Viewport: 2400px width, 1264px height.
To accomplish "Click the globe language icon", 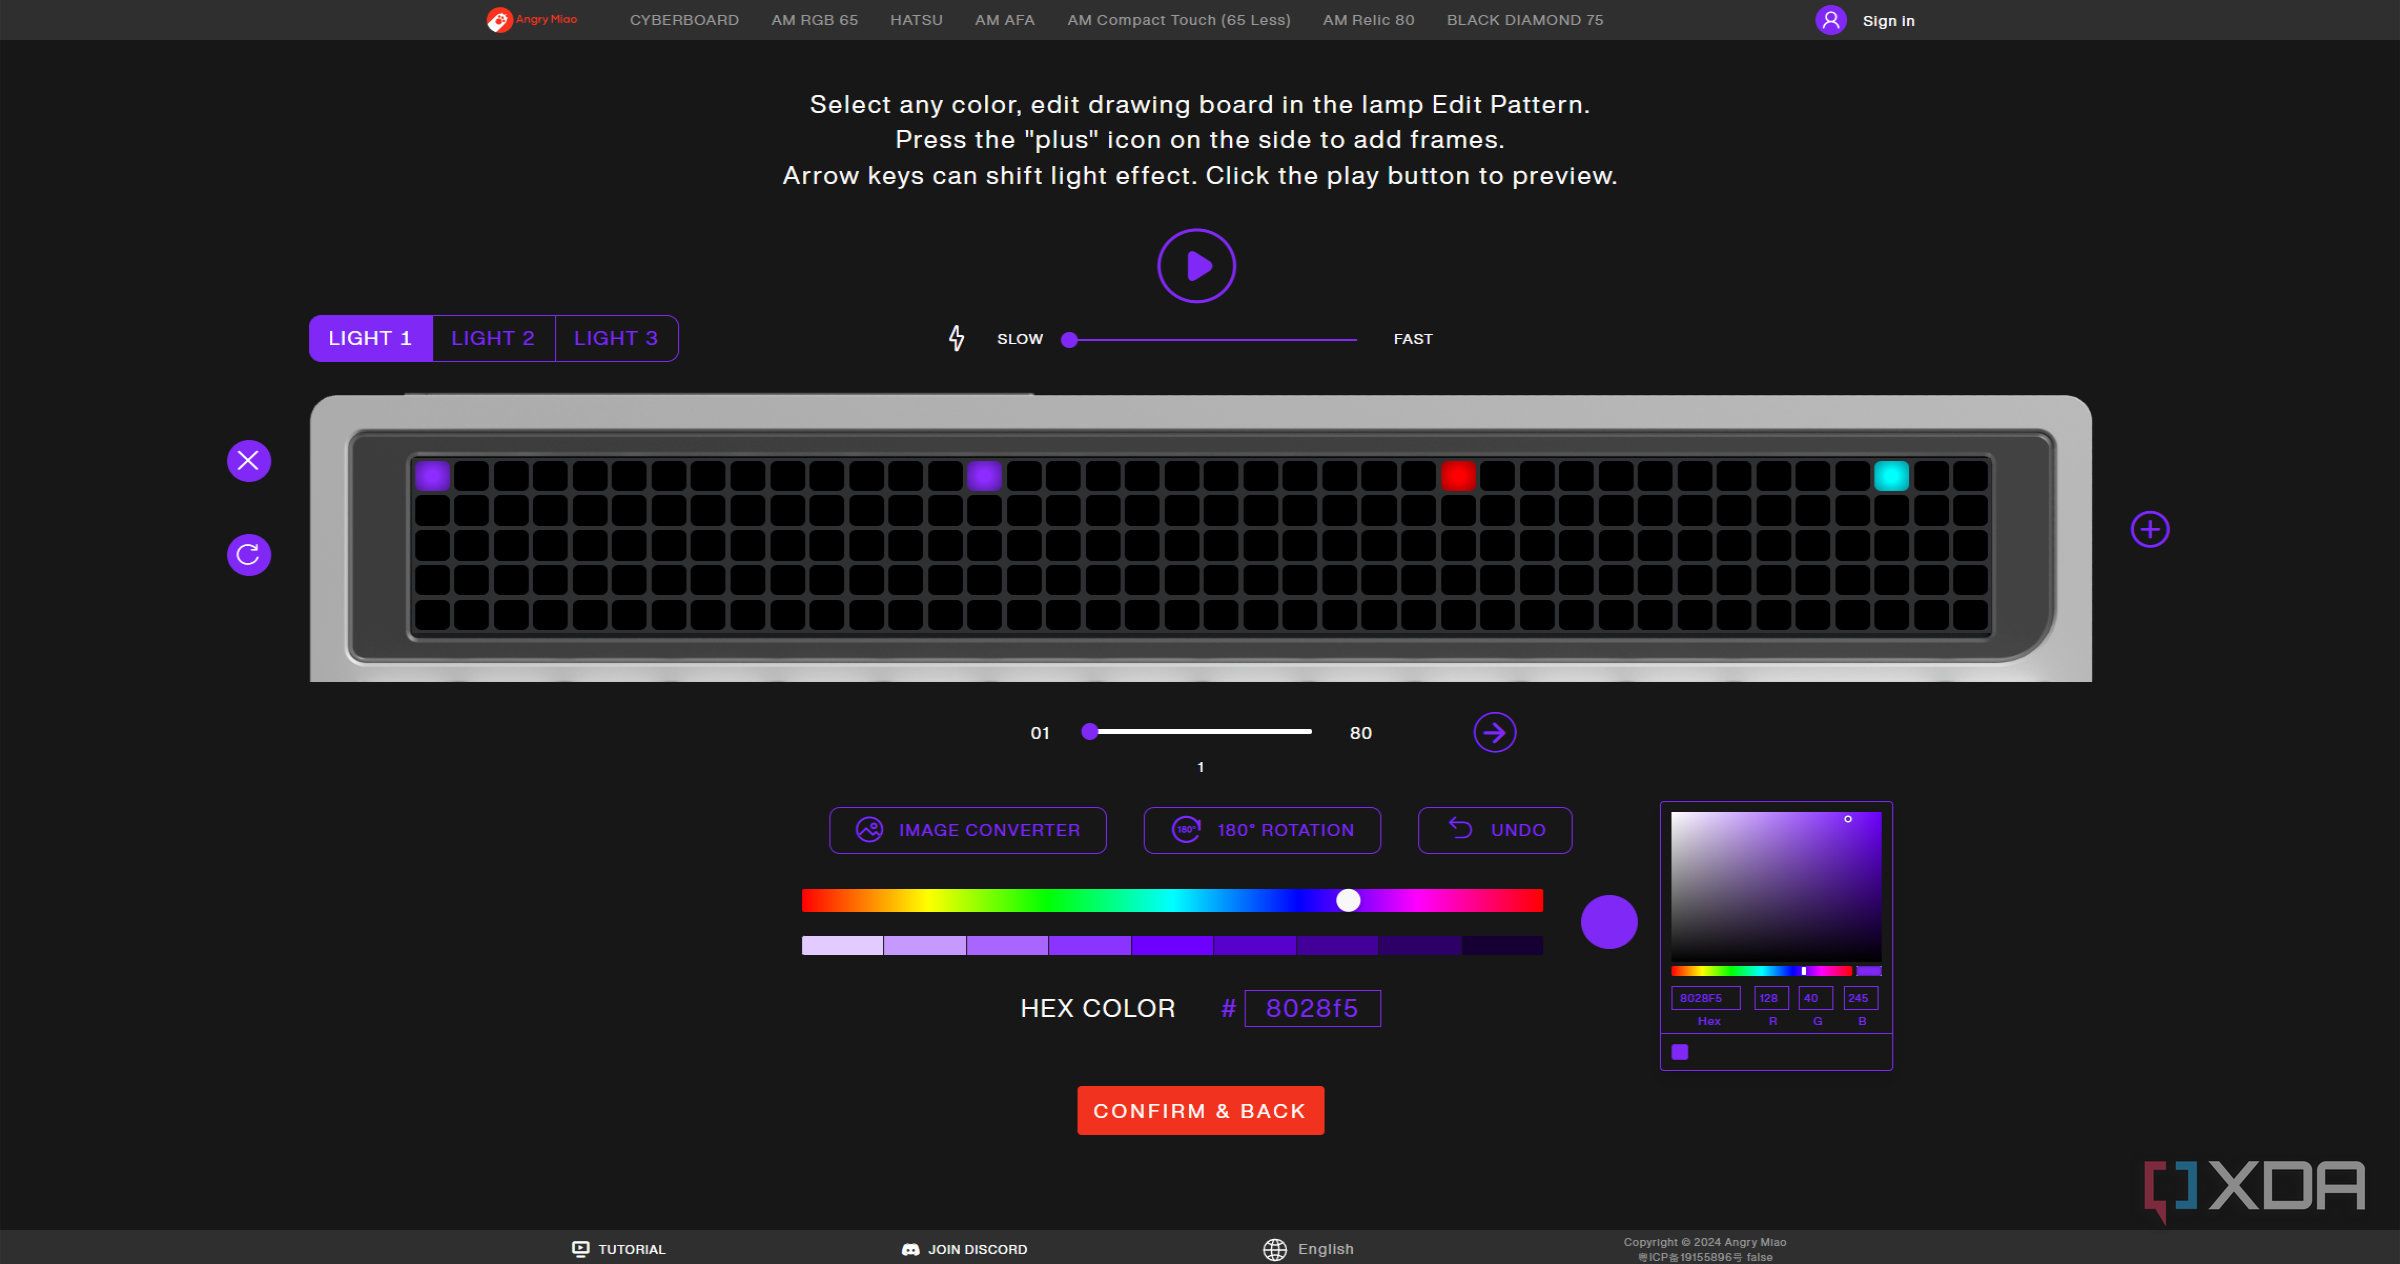I will 1274,1249.
